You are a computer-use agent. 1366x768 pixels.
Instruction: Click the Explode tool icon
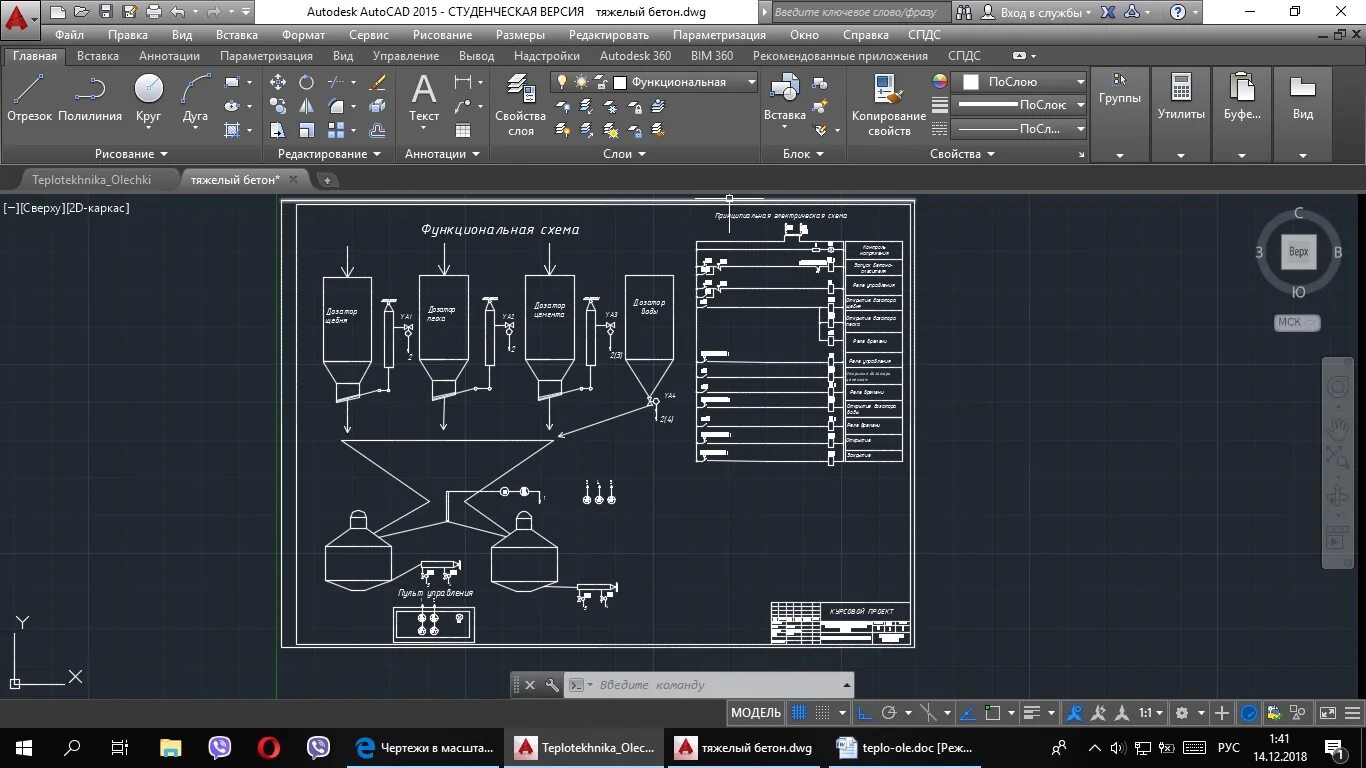pyautogui.click(x=377, y=106)
